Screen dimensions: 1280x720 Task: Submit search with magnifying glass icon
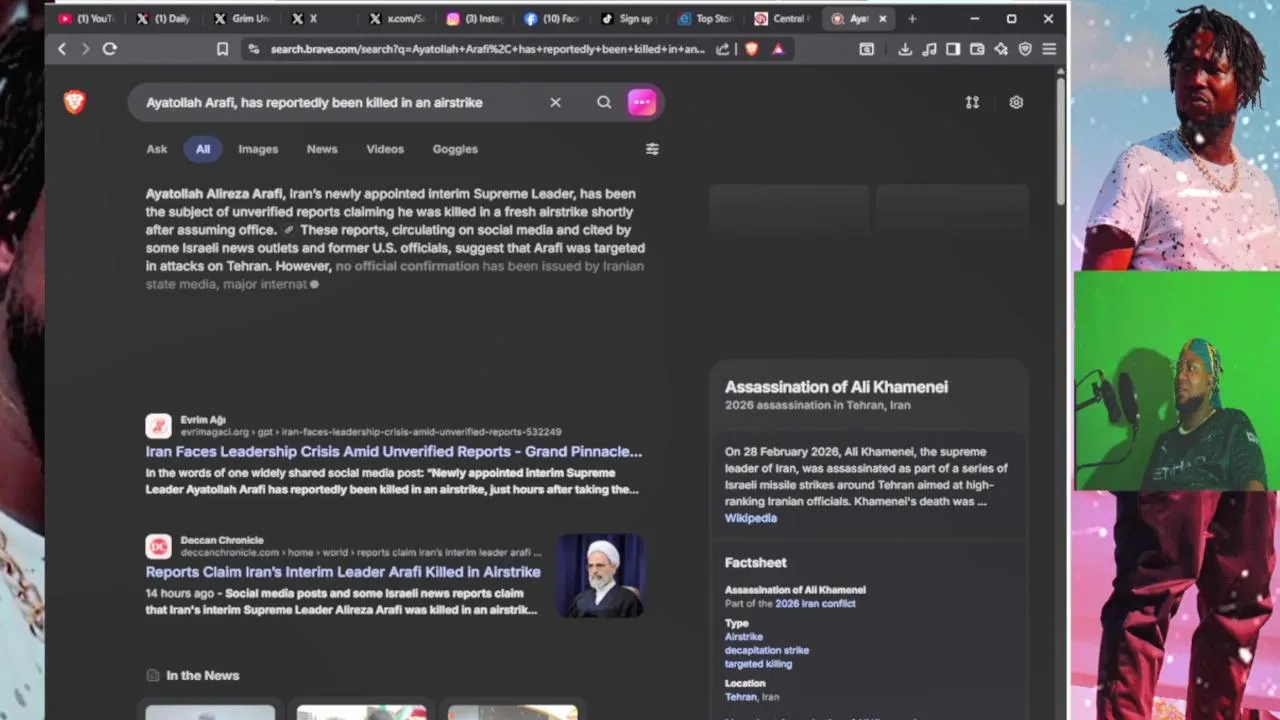[x=604, y=102]
